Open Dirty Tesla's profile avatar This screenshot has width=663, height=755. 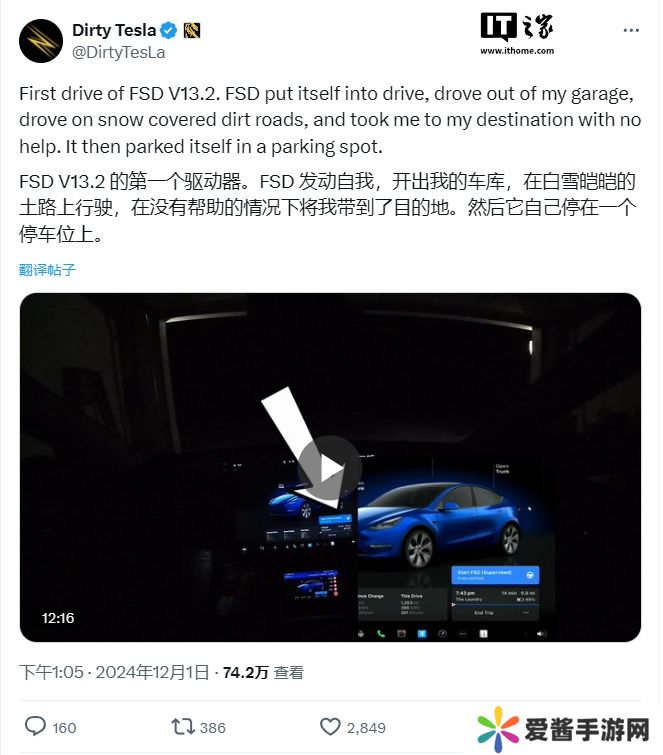click(41, 41)
